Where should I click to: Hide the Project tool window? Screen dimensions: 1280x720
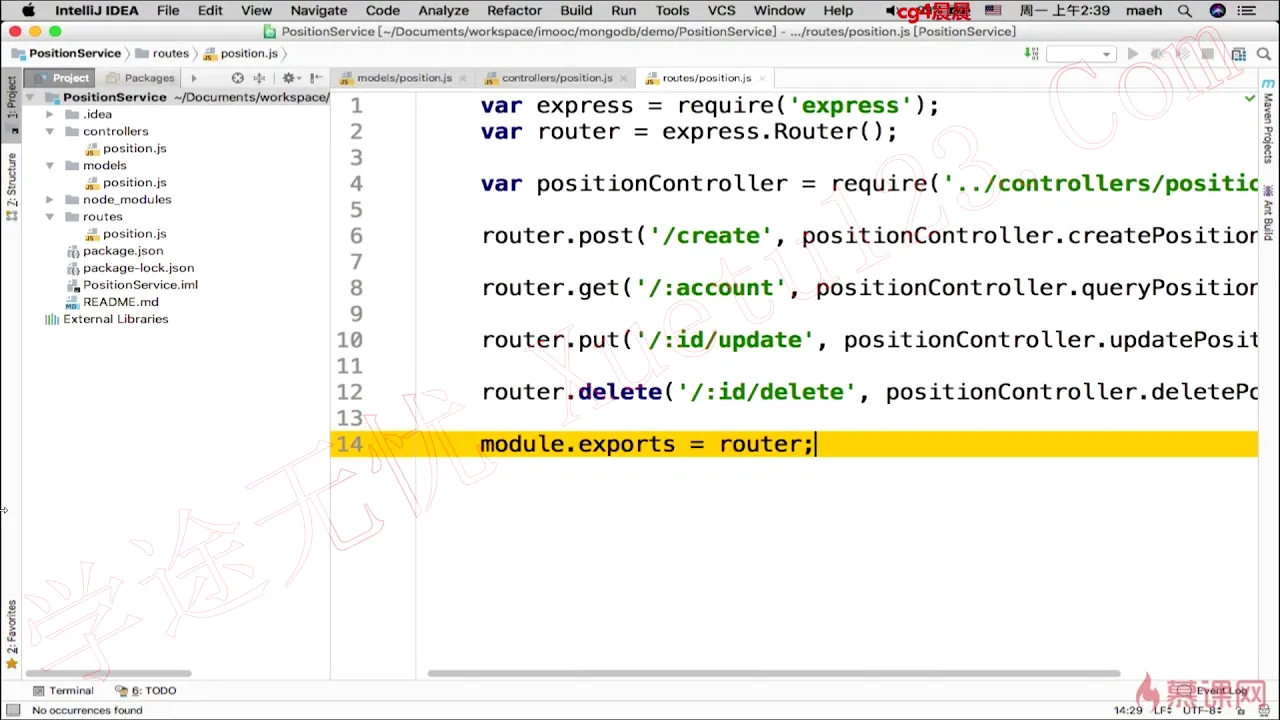(x=316, y=78)
